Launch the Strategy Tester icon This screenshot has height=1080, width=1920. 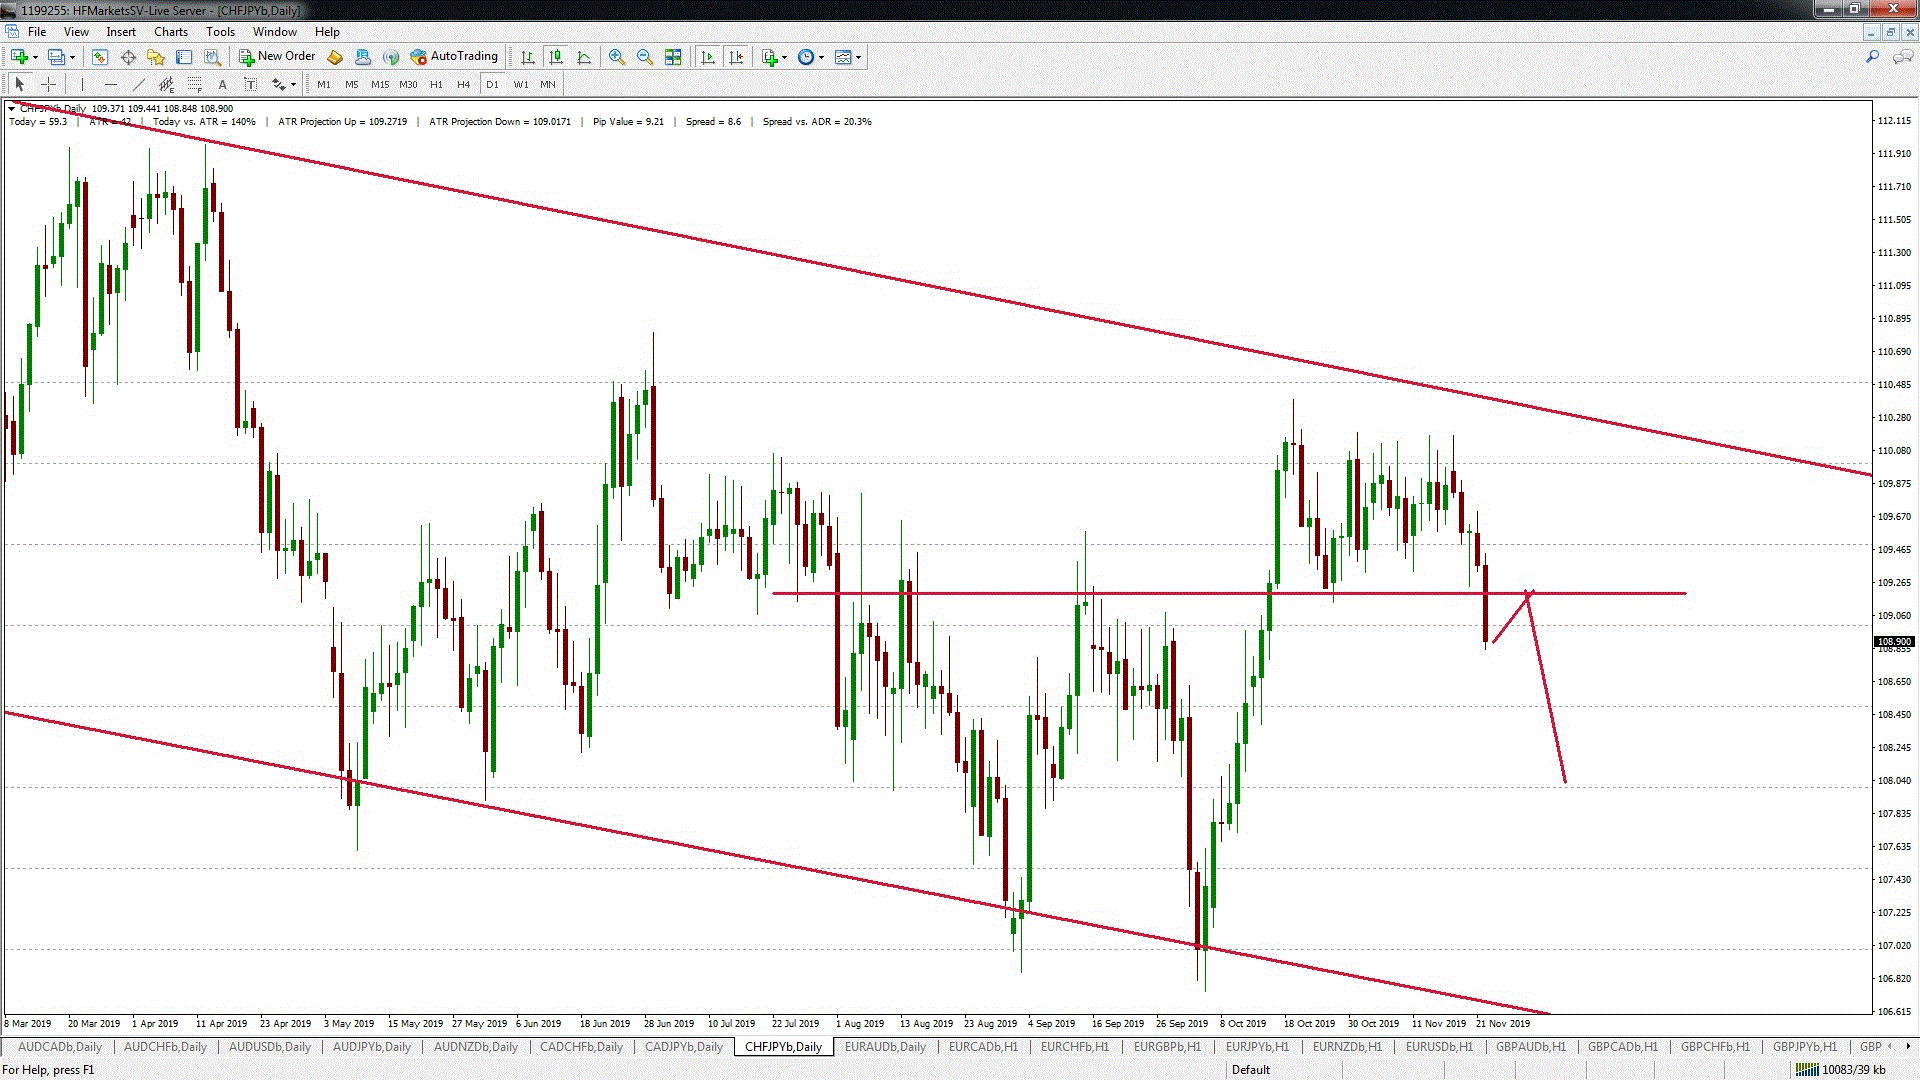(212, 57)
